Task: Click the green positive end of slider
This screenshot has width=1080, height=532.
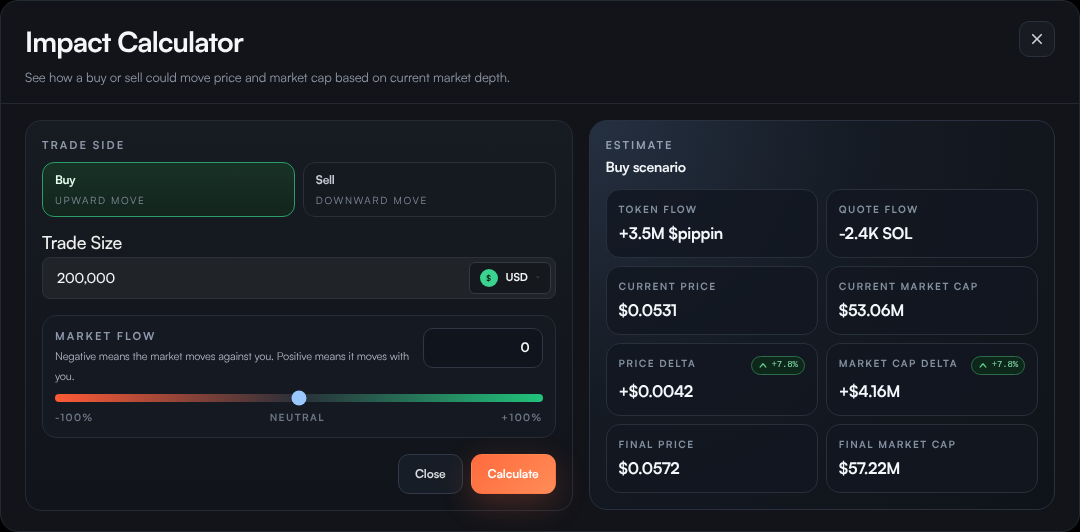Action: pyautogui.click(x=536, y=398)
